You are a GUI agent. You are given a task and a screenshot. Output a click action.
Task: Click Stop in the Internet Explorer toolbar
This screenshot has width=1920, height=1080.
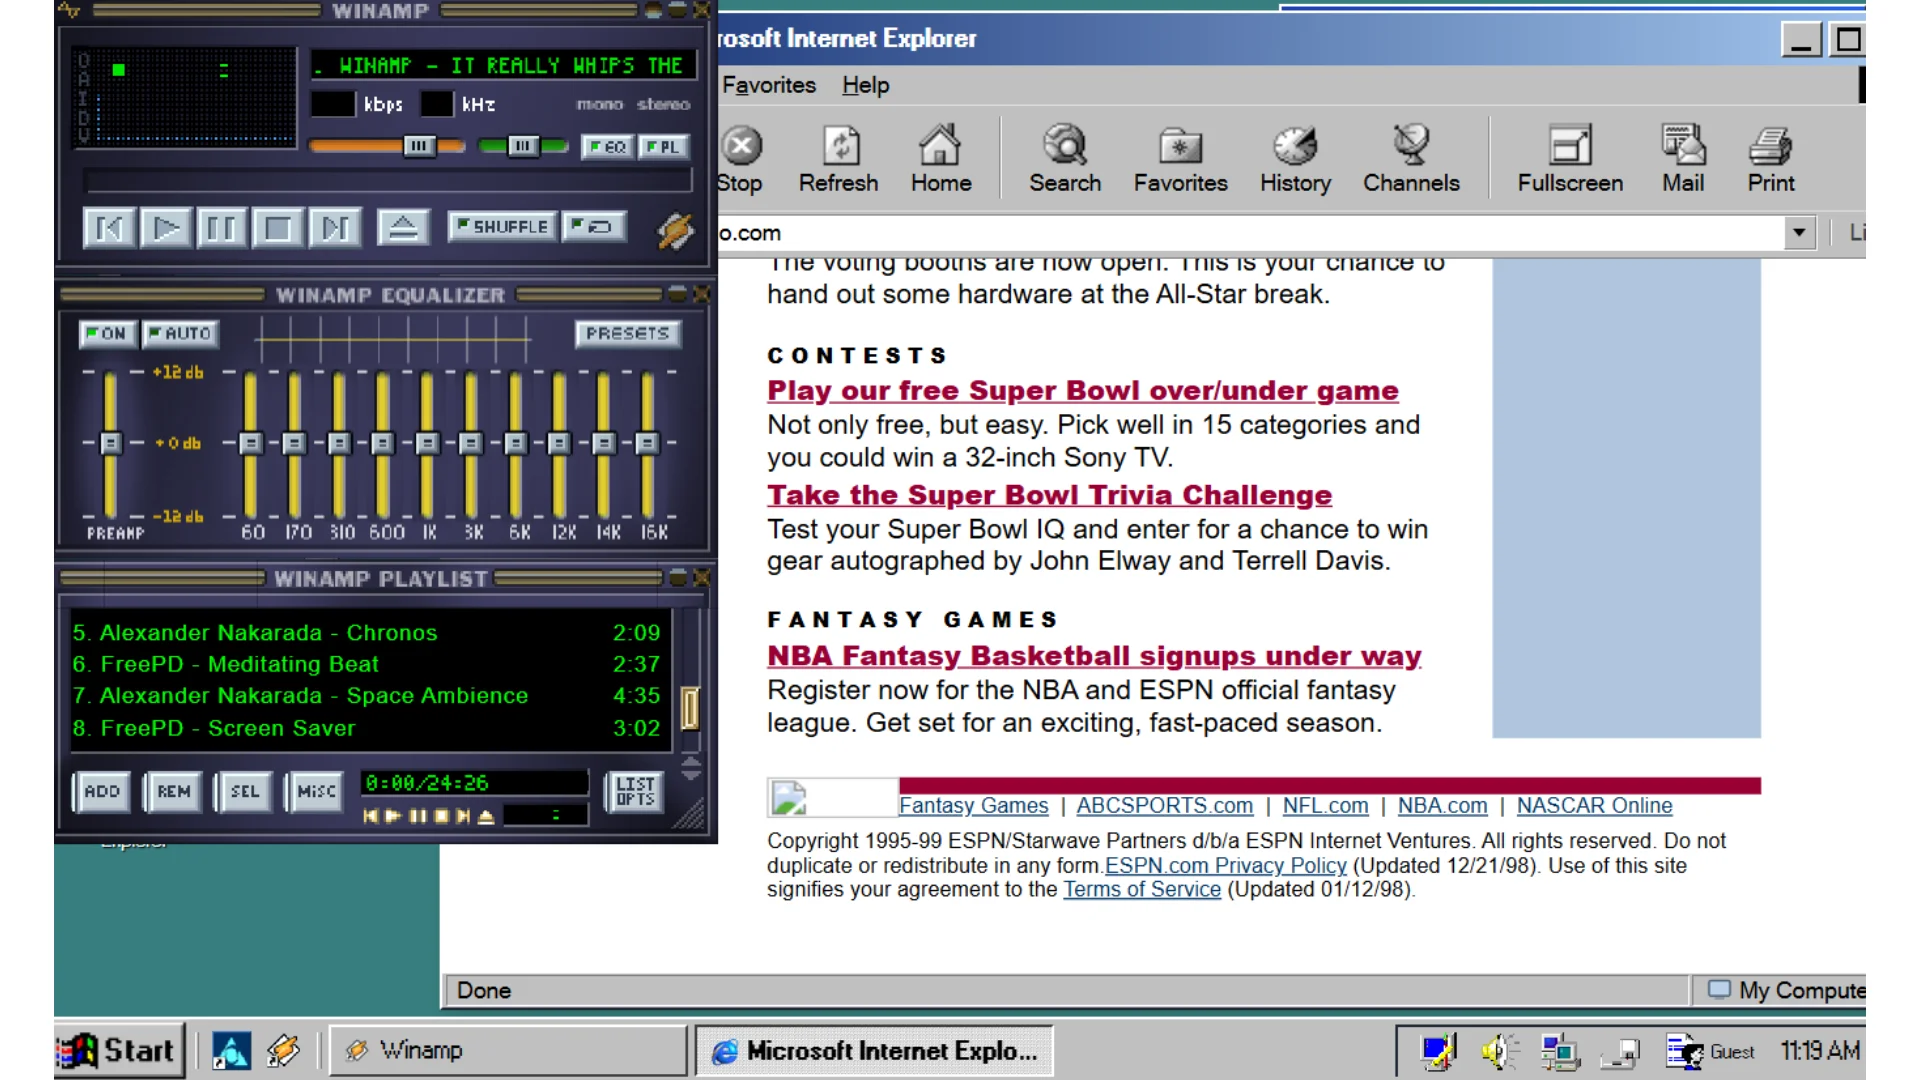pos(741,160)
